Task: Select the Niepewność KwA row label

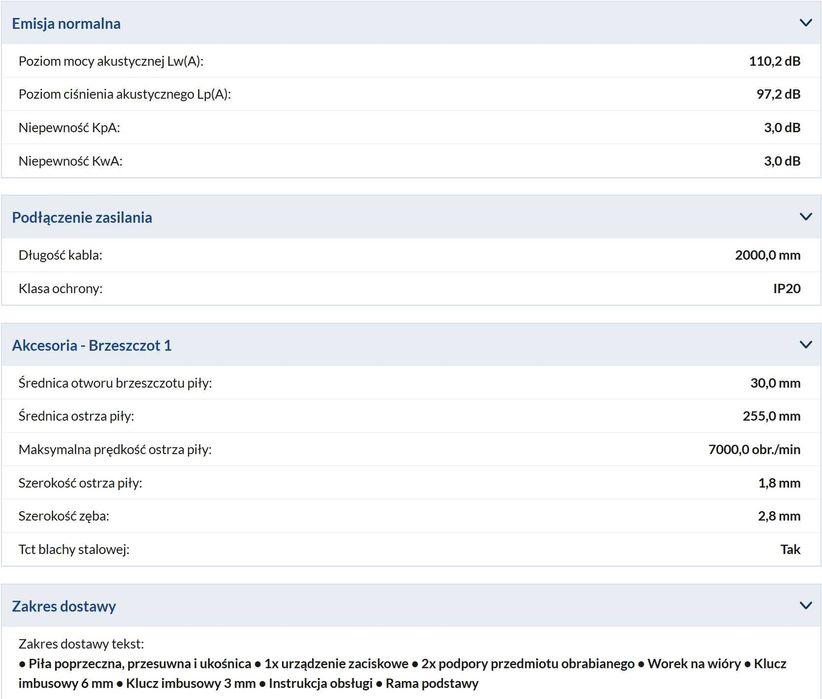Action: click(x=70, y=160)
